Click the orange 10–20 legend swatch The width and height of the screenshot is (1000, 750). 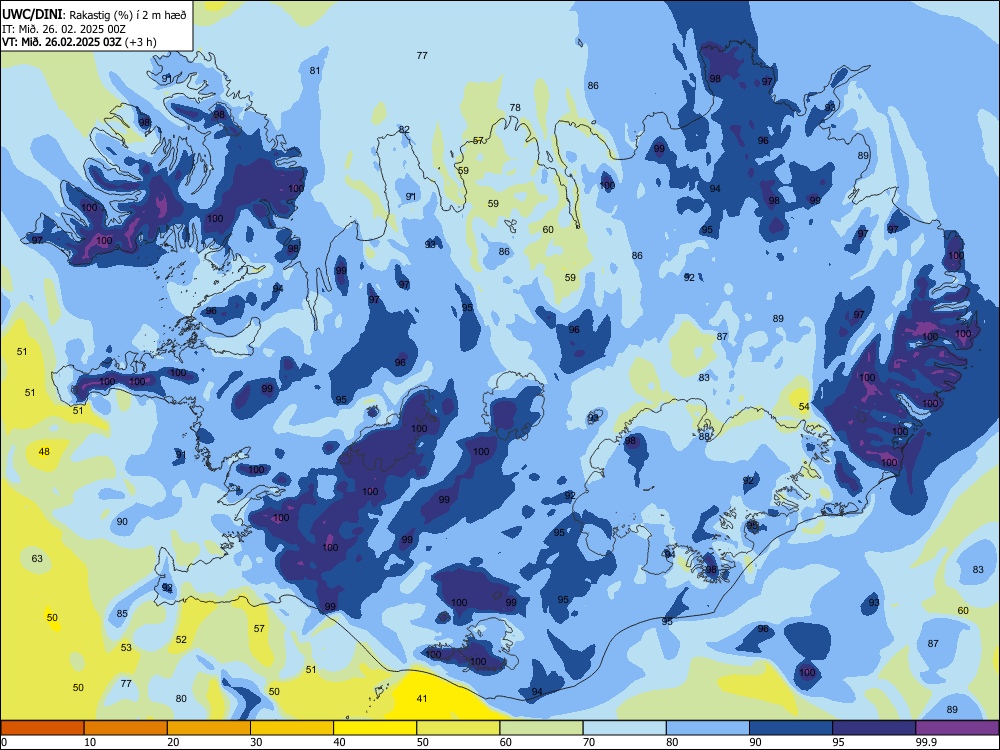[126, 728]
